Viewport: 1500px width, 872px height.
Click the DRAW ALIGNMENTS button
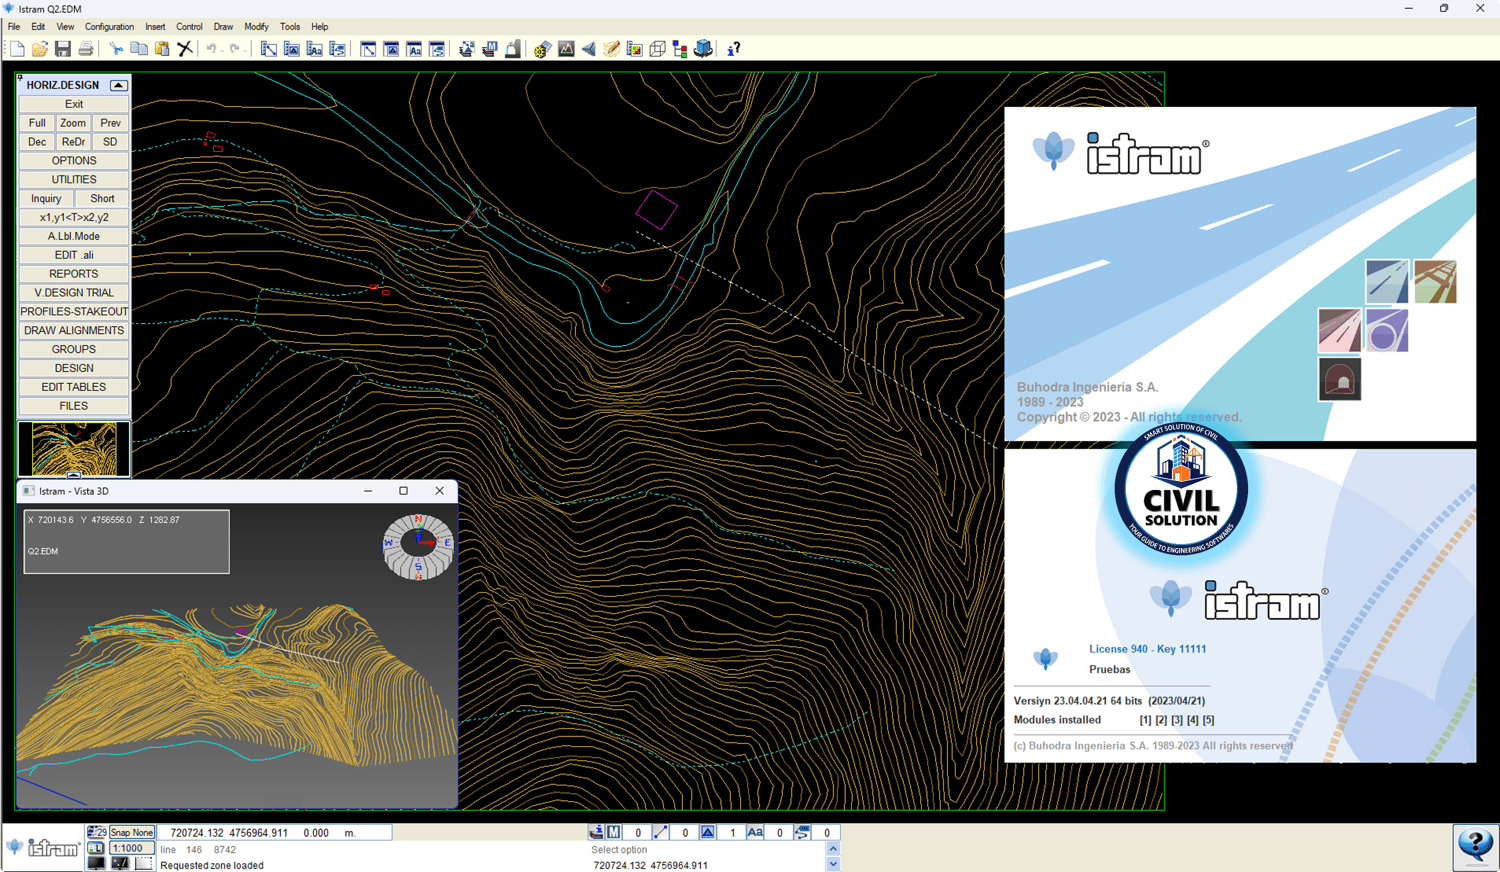click(x=74, y=331)
